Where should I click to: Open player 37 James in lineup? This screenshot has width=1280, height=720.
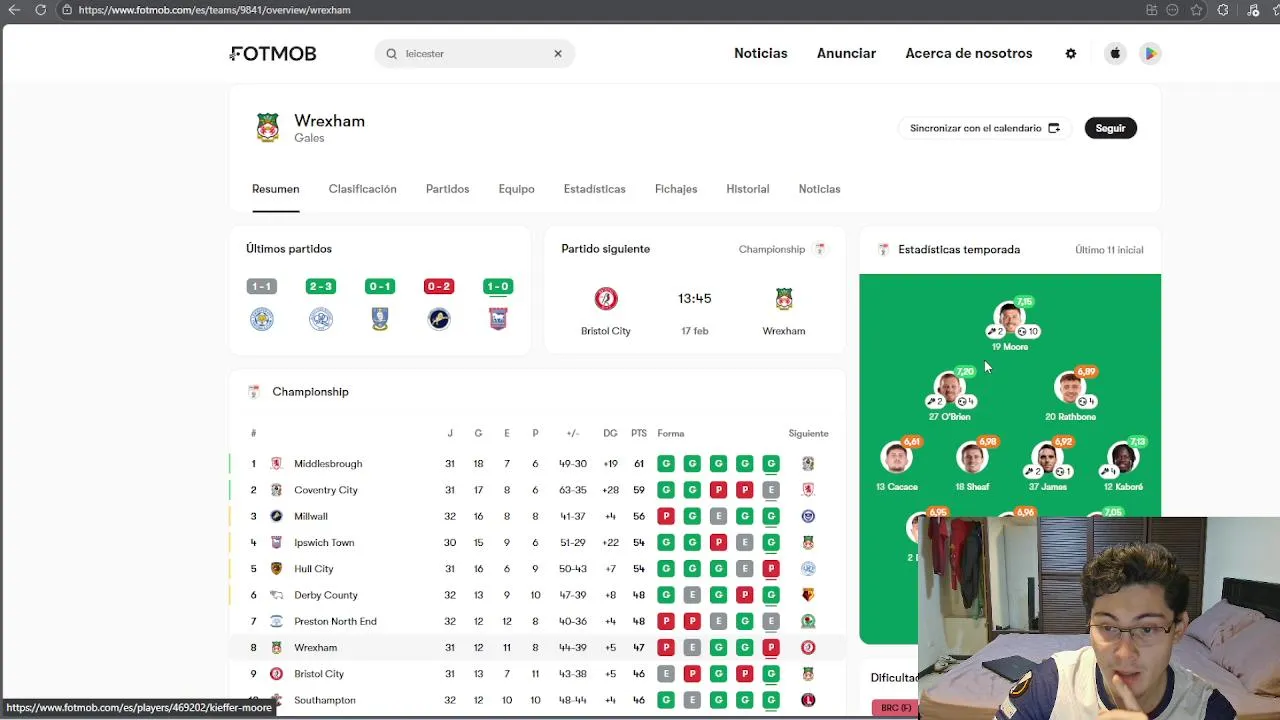[1047, 466]
